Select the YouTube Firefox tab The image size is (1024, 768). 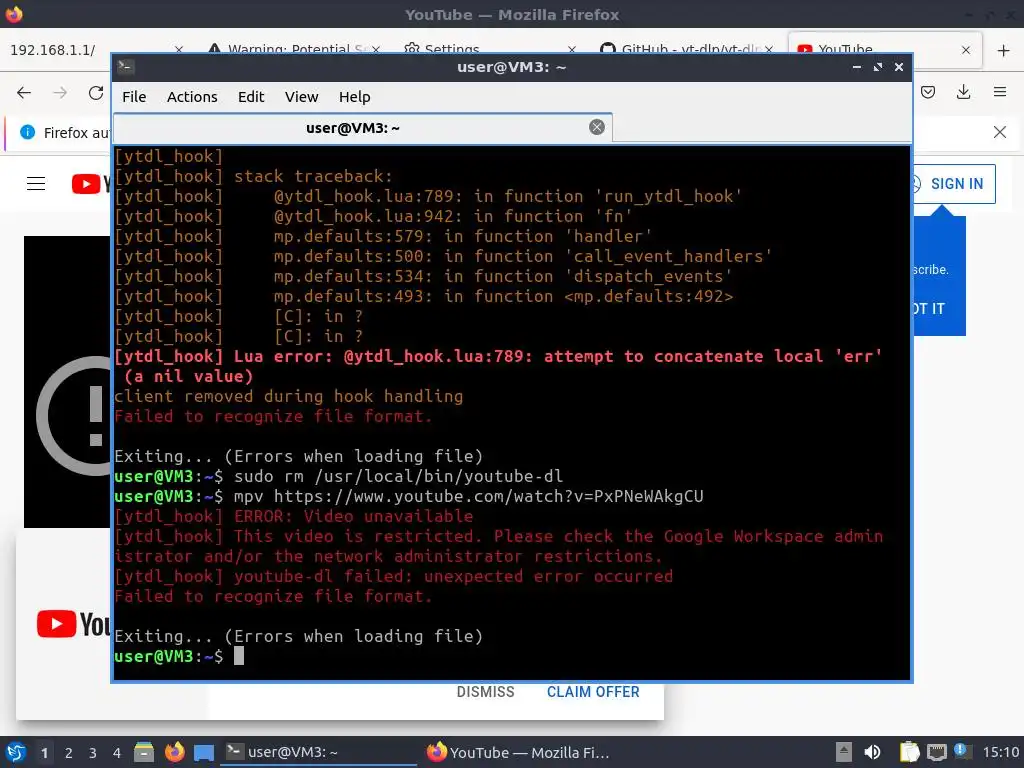pos(885,49)
